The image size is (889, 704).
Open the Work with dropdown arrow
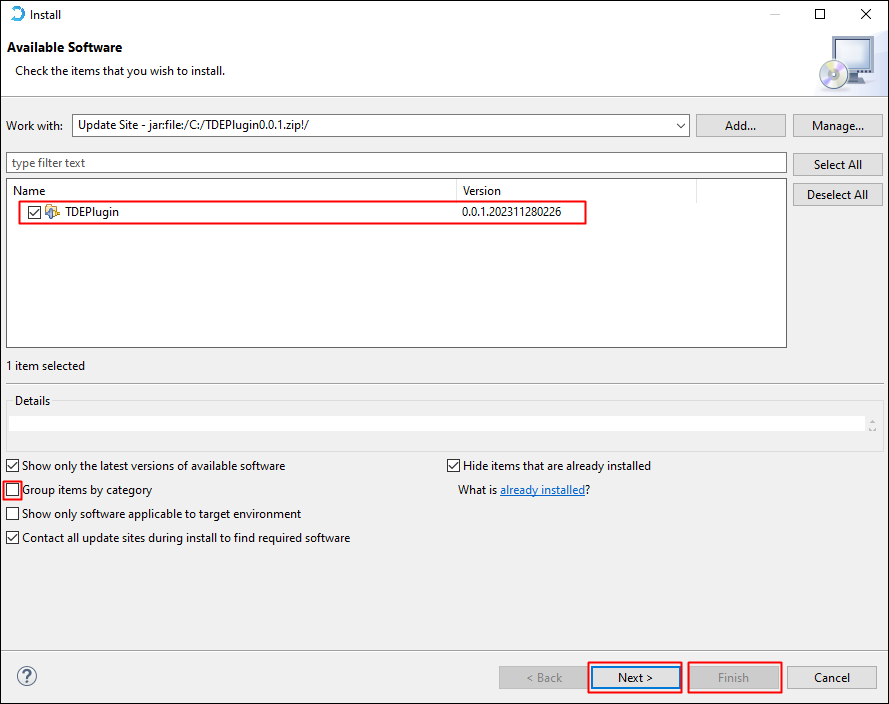pos(680,126)
